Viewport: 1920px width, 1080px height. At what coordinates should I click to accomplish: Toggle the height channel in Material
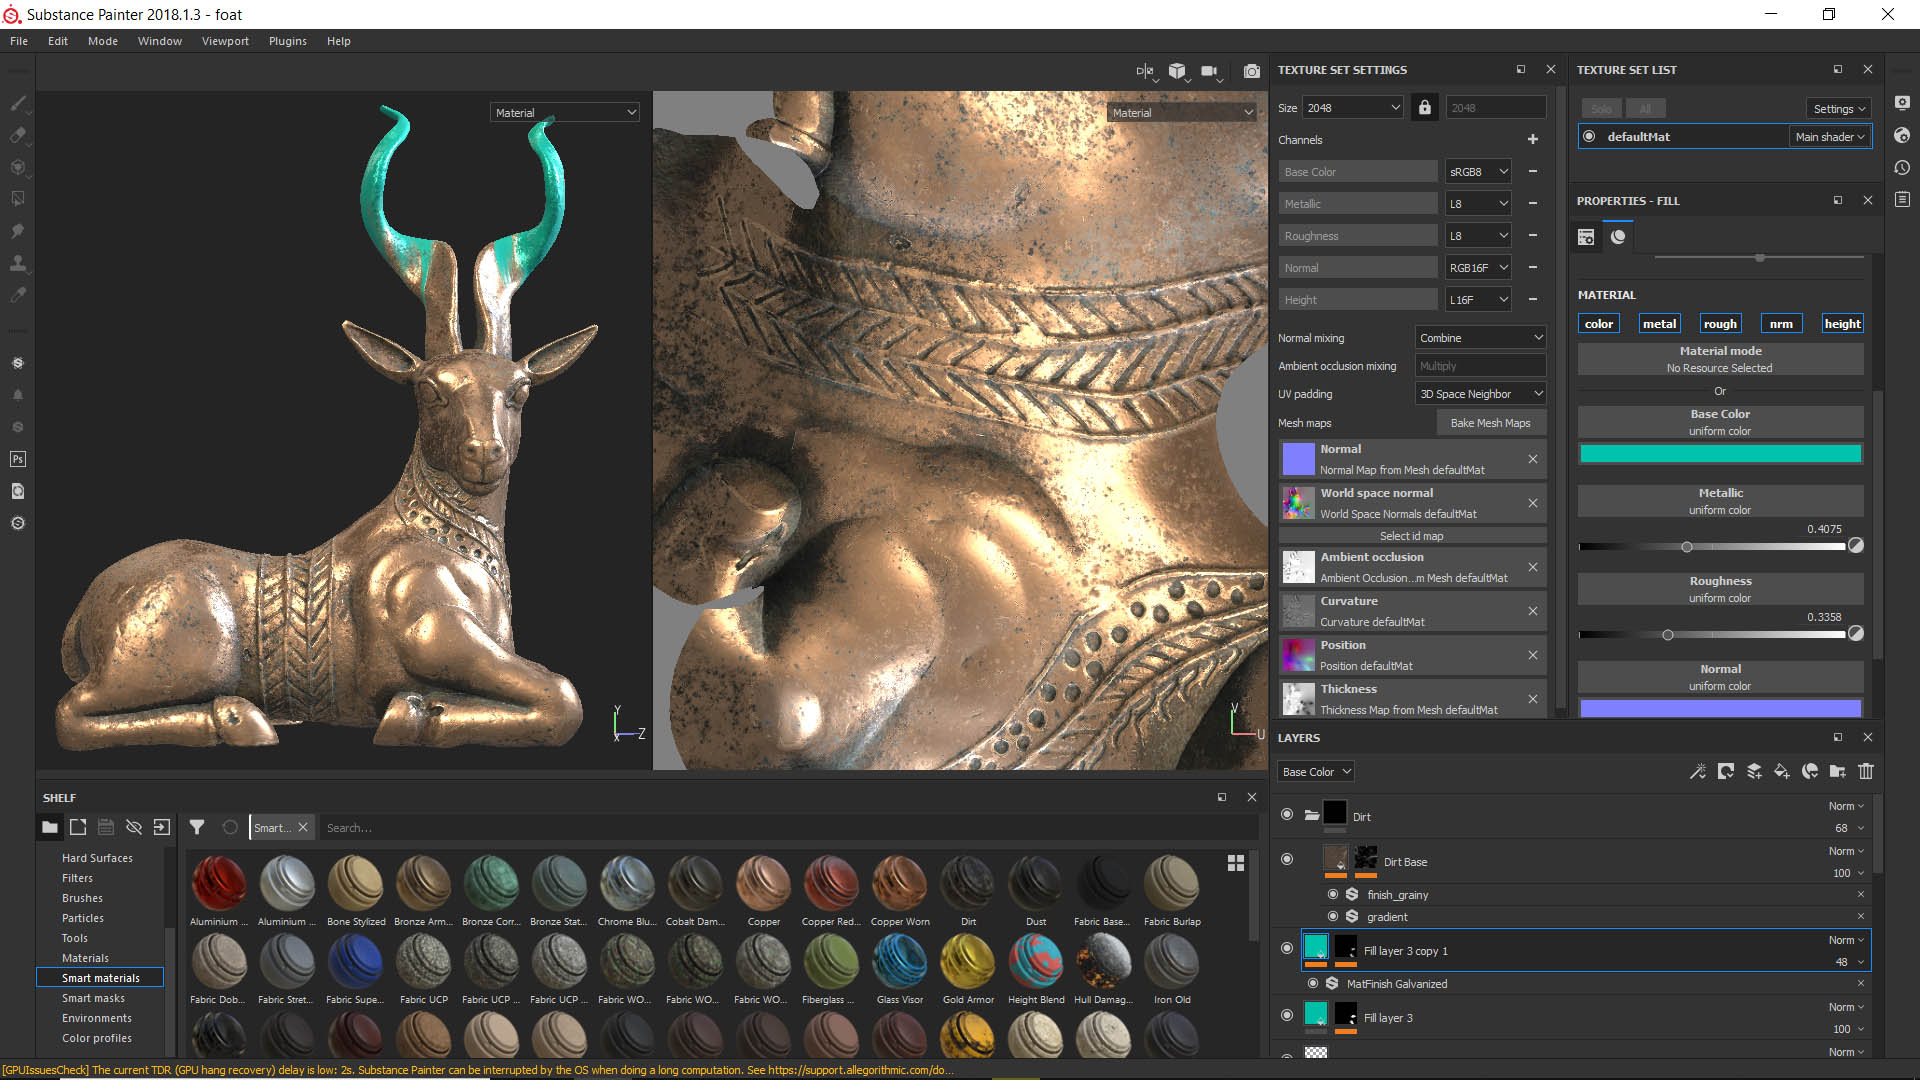tap(1842, 323)
